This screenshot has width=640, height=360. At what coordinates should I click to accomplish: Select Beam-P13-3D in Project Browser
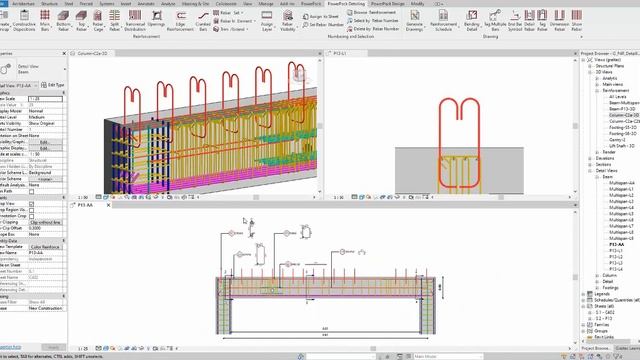tap(622, 109)
